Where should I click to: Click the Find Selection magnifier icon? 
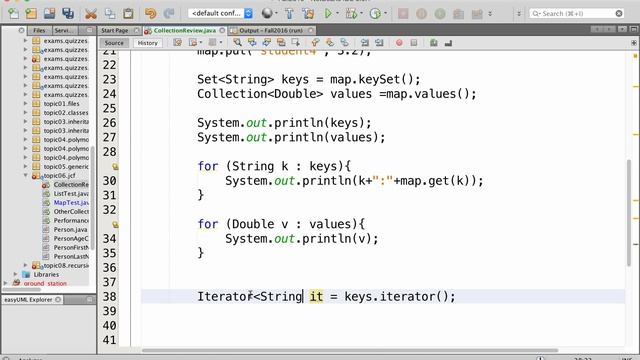point(237,42)
